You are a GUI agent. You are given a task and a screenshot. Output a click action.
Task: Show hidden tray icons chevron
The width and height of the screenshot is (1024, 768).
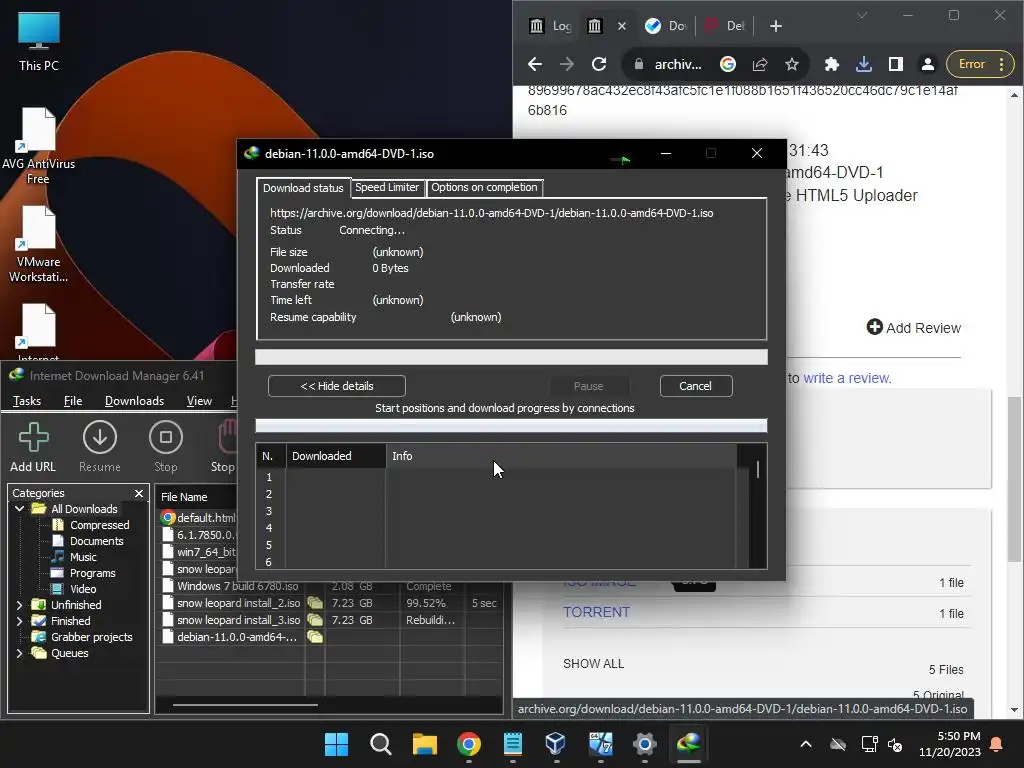click(806, 744)
